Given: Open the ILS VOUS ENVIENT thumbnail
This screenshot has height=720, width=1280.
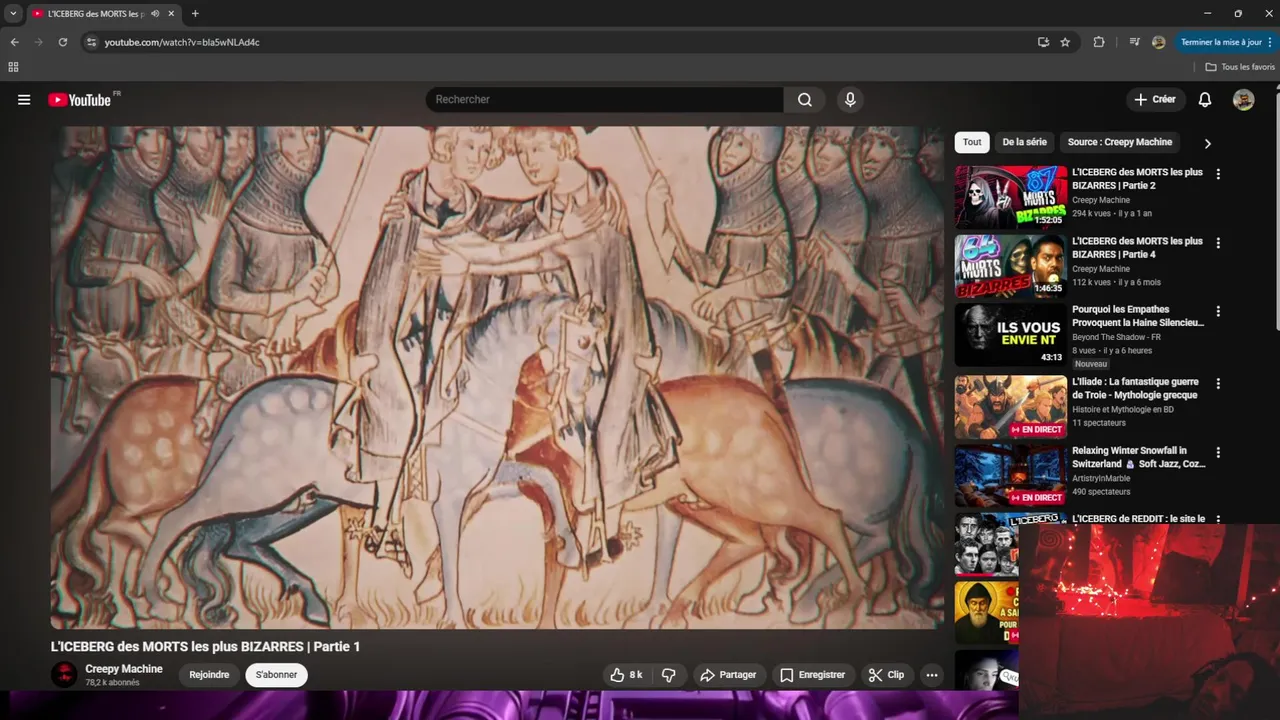Looking at the screenshot, I should tap(1010, 335).
